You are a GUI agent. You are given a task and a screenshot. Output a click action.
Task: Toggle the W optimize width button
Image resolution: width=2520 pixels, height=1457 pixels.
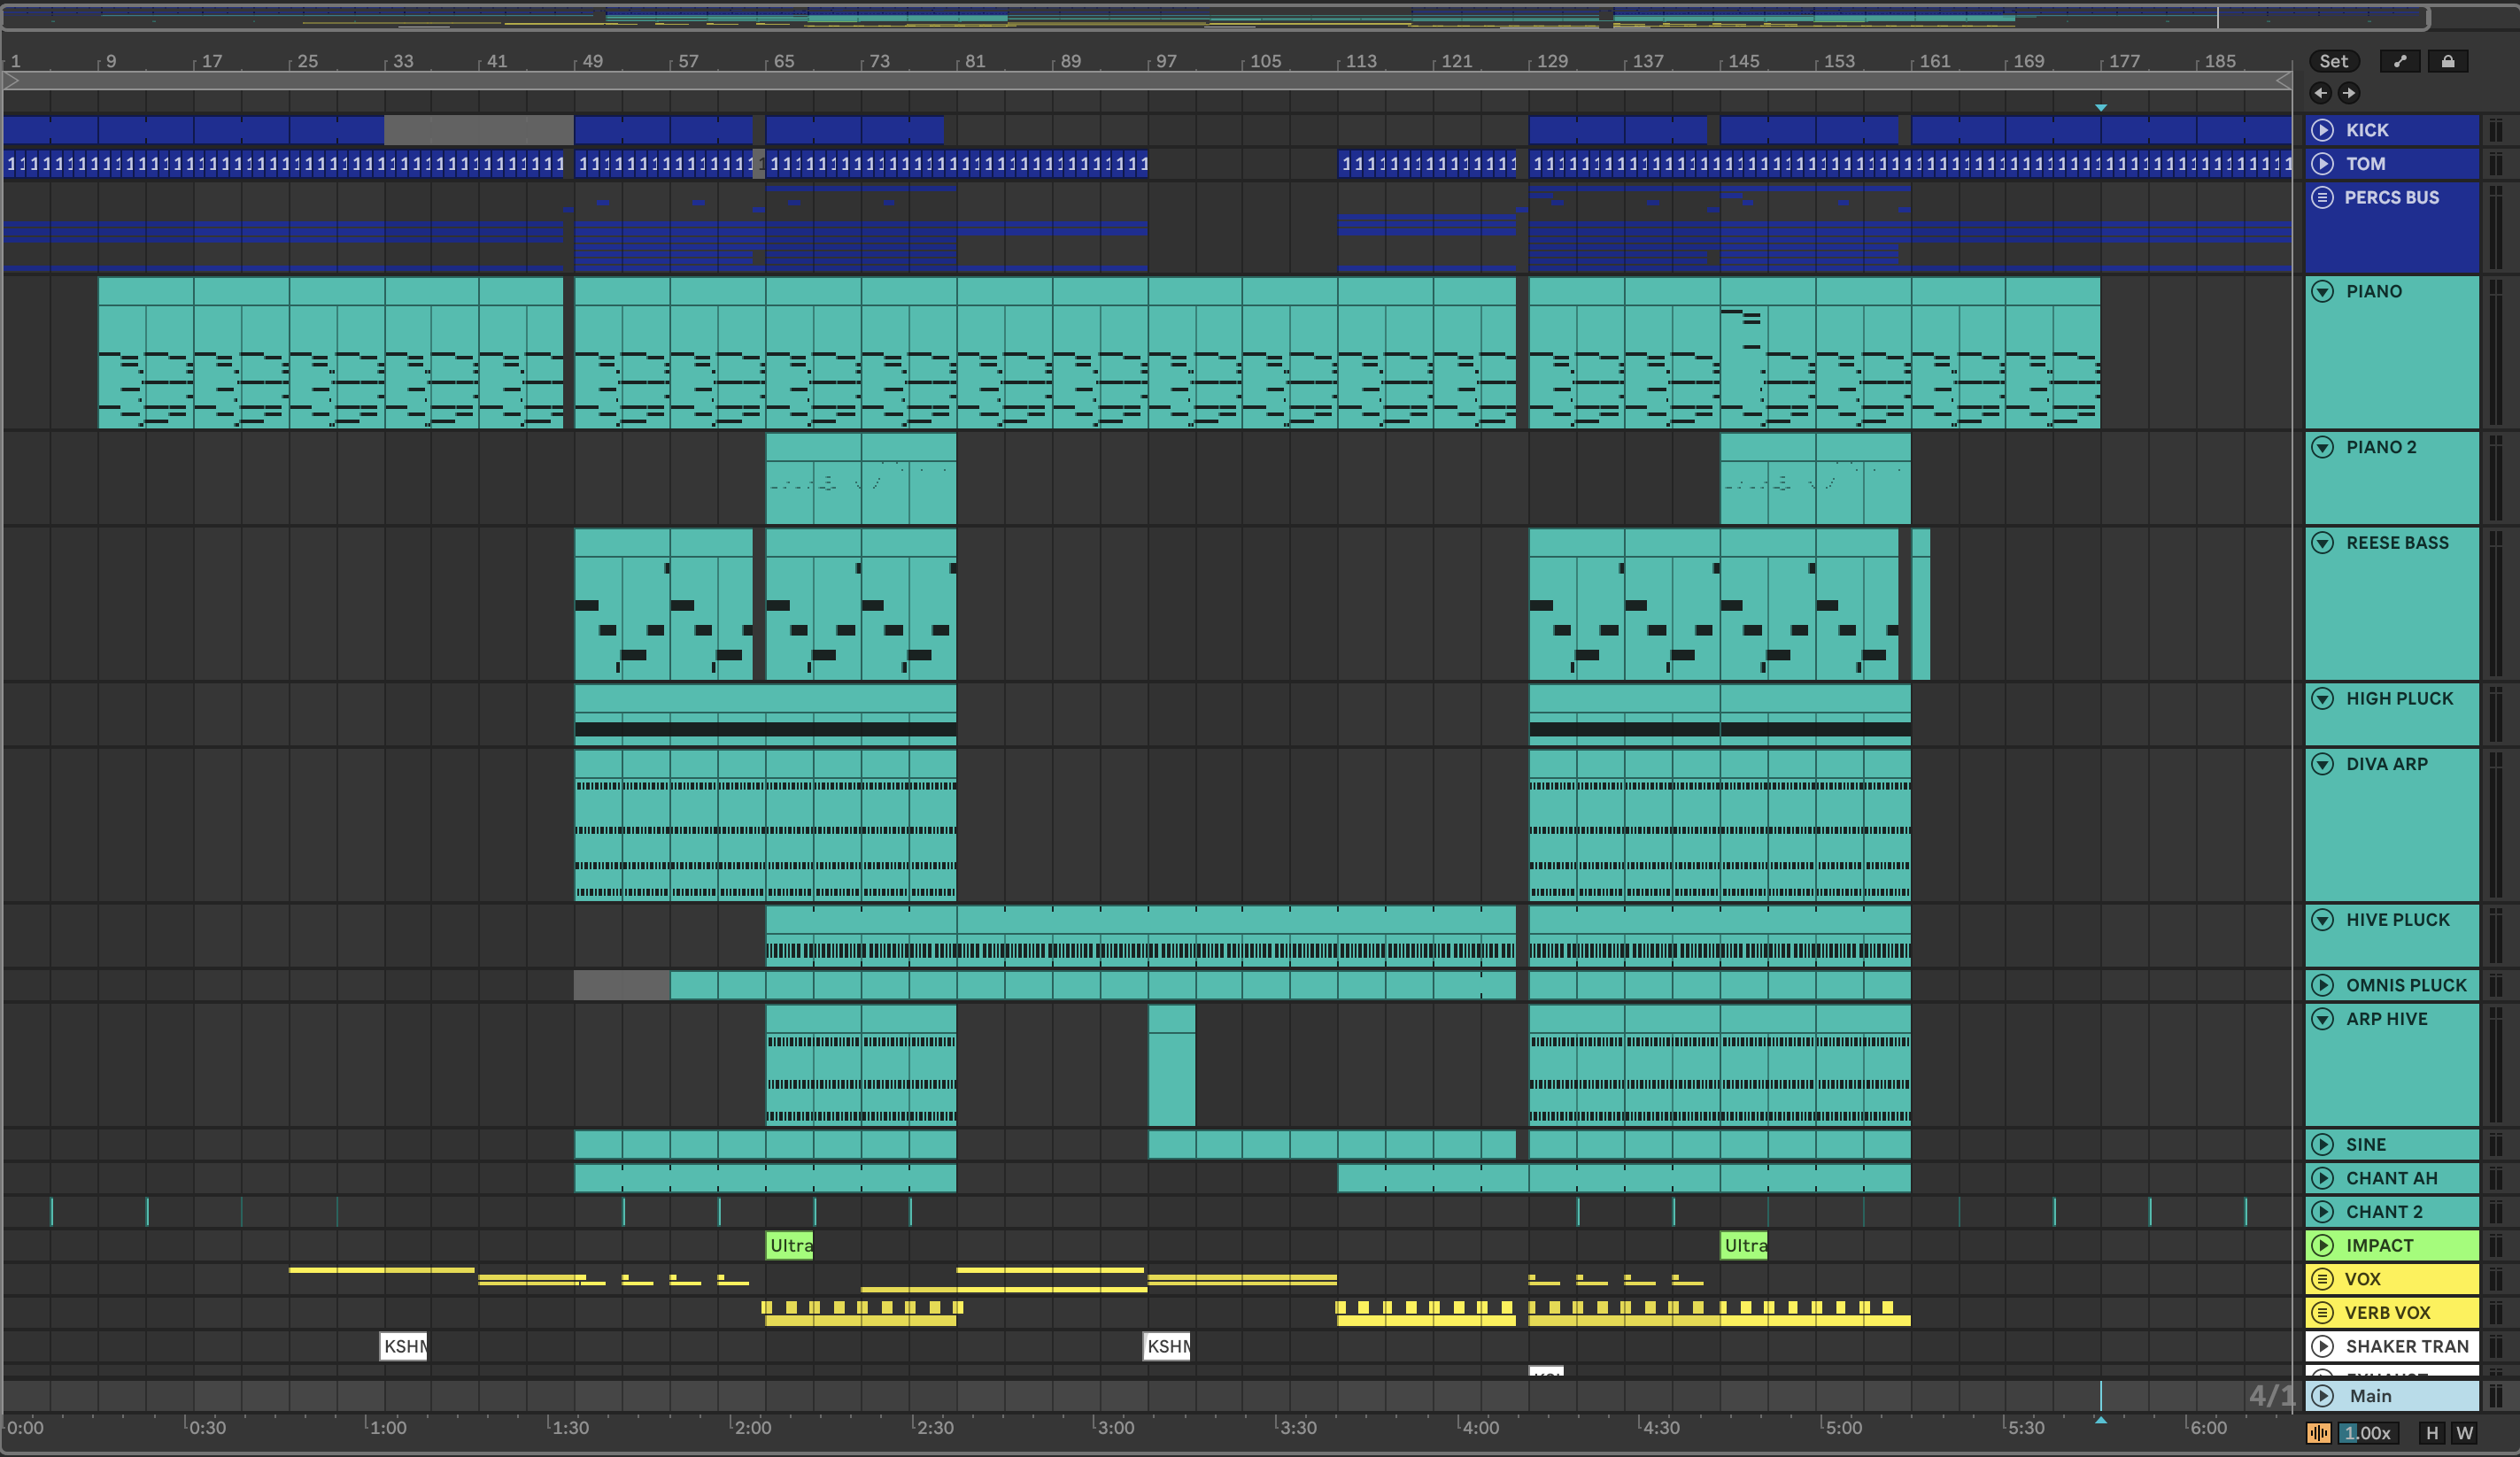point(2465,1433)
